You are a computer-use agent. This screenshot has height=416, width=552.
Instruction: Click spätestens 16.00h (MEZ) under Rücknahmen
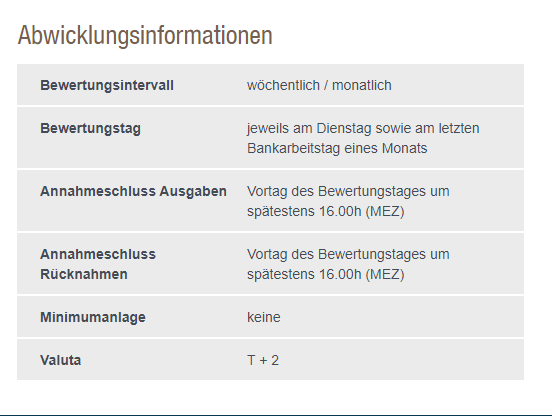[x=326, y=274]
